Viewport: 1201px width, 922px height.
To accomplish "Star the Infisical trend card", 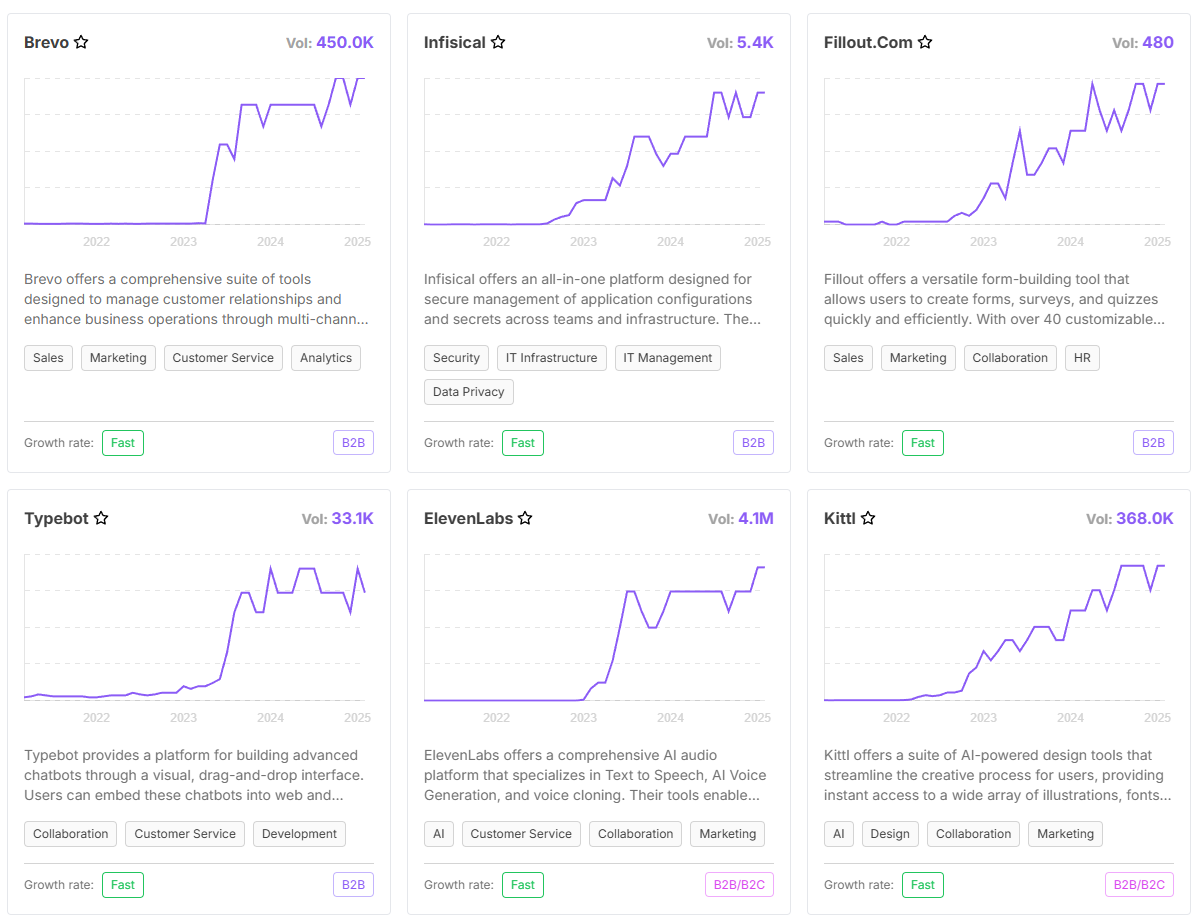I will coord(498,42).
